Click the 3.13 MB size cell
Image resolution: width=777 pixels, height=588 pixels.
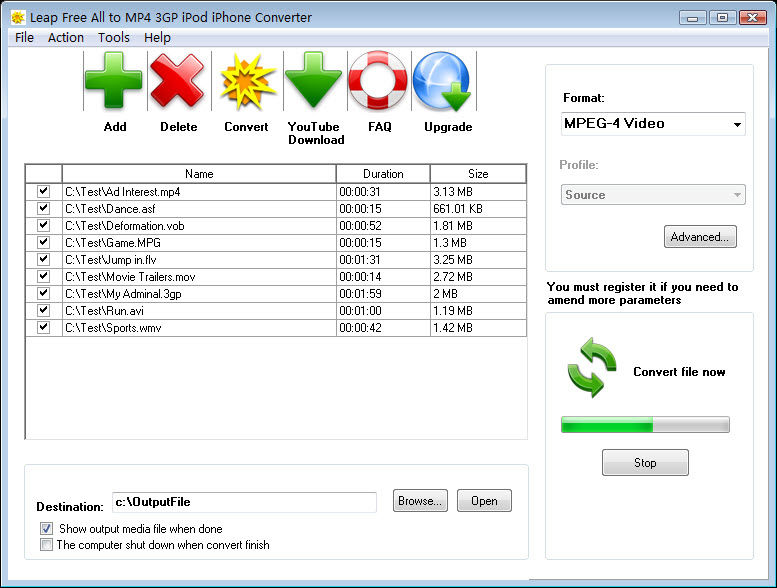point(478,192)
